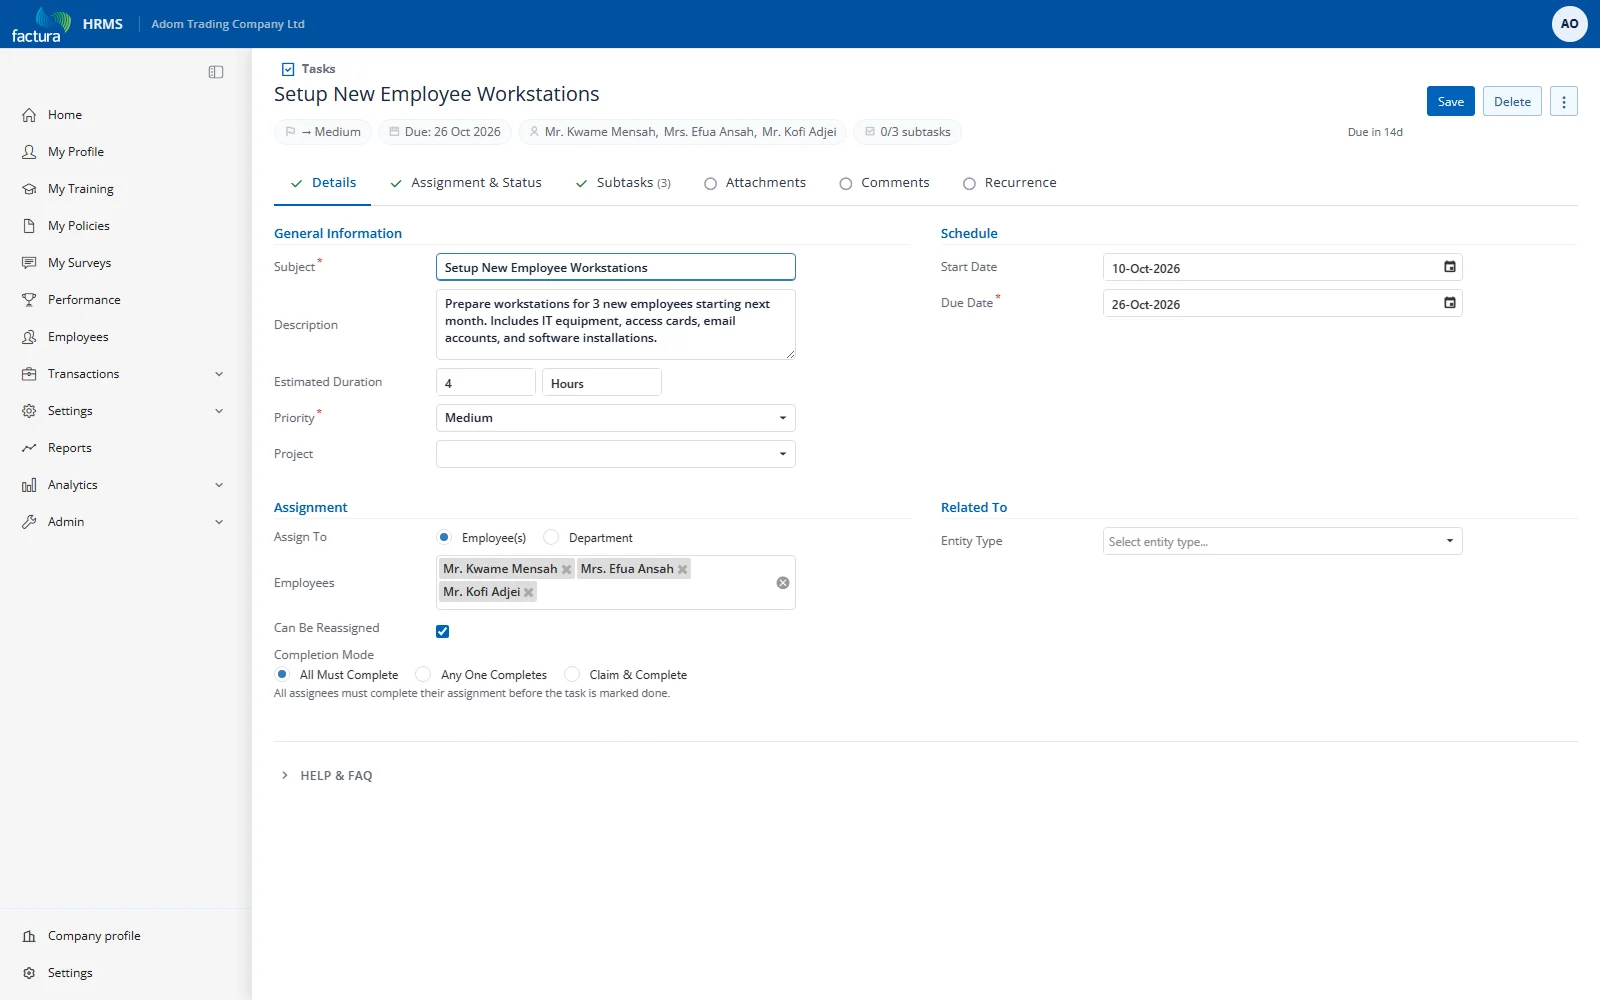
Task: Remove Mrs. Efua Ansah from employees
Action: click(682, 569)
